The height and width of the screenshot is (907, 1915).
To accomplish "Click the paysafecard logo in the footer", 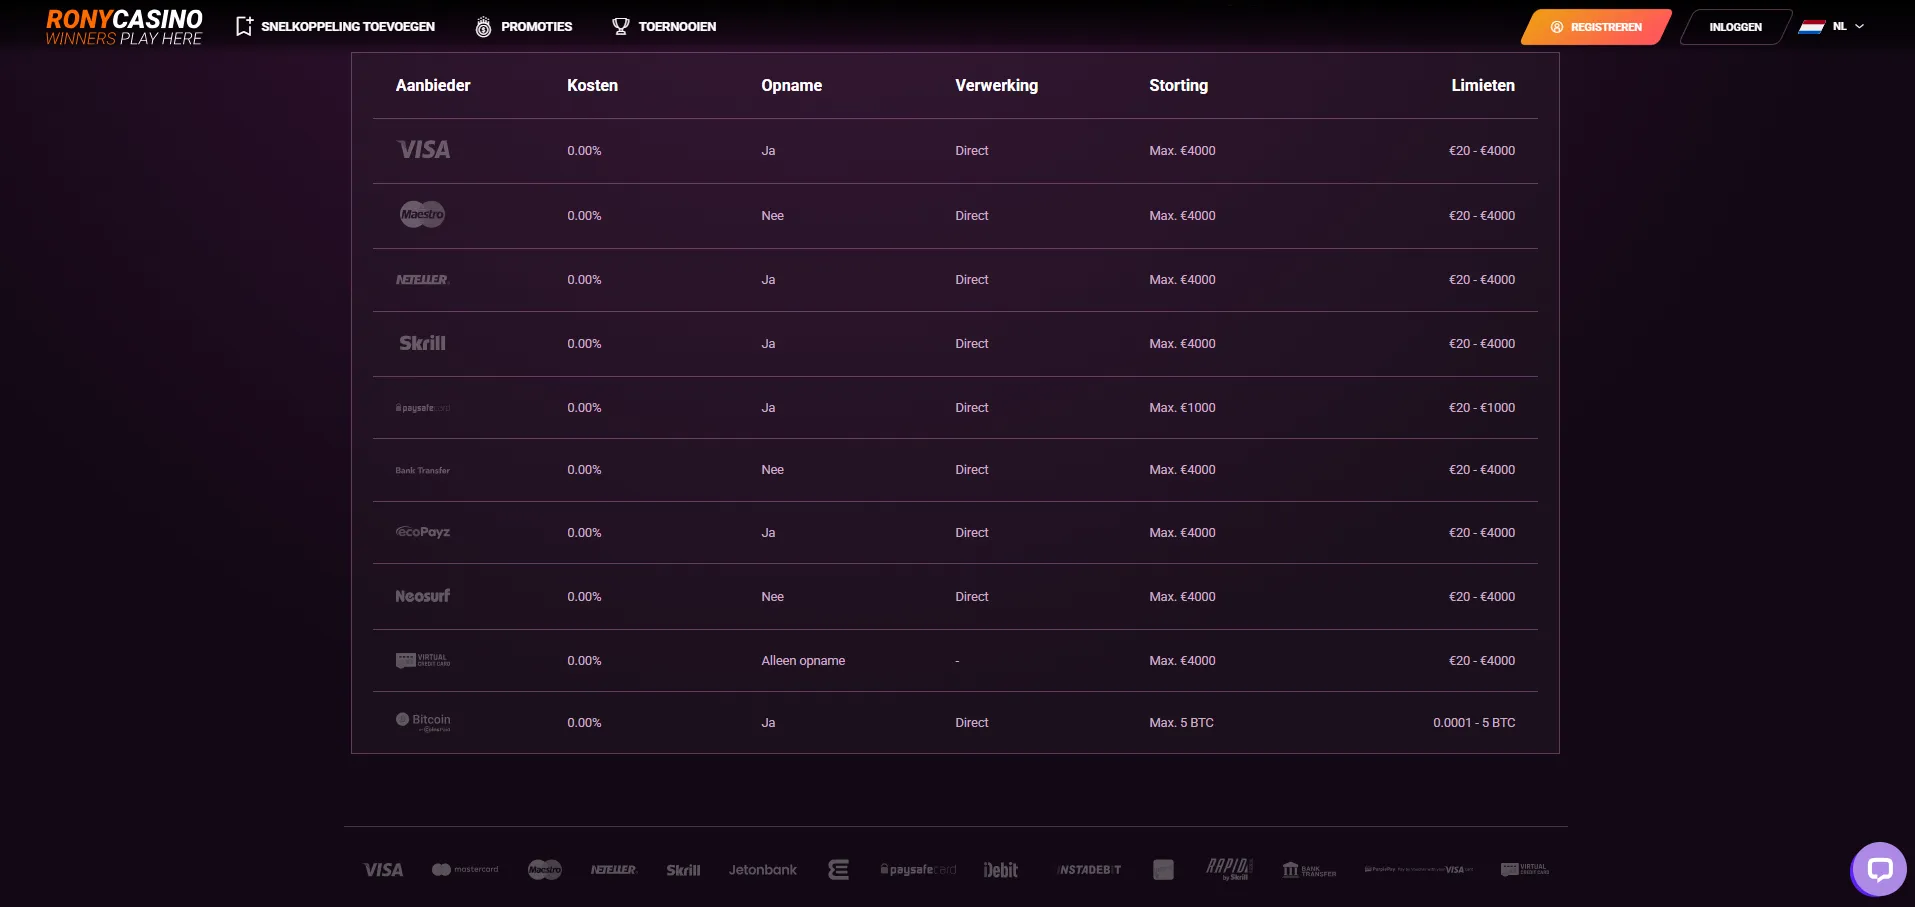I will click(x=919, y=870).
